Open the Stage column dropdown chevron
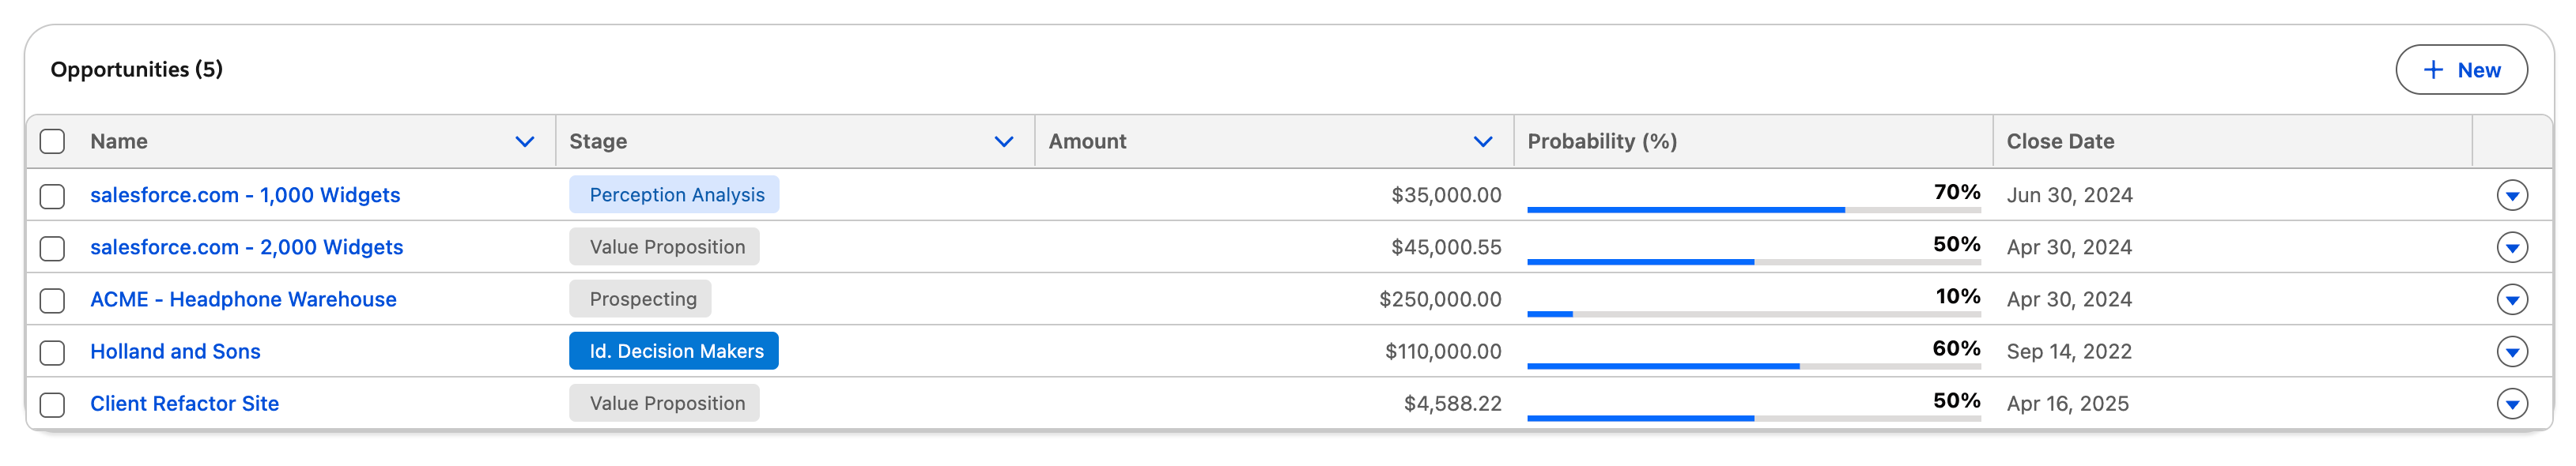This screenshot has height=466, width=2576. (1003, 142)
